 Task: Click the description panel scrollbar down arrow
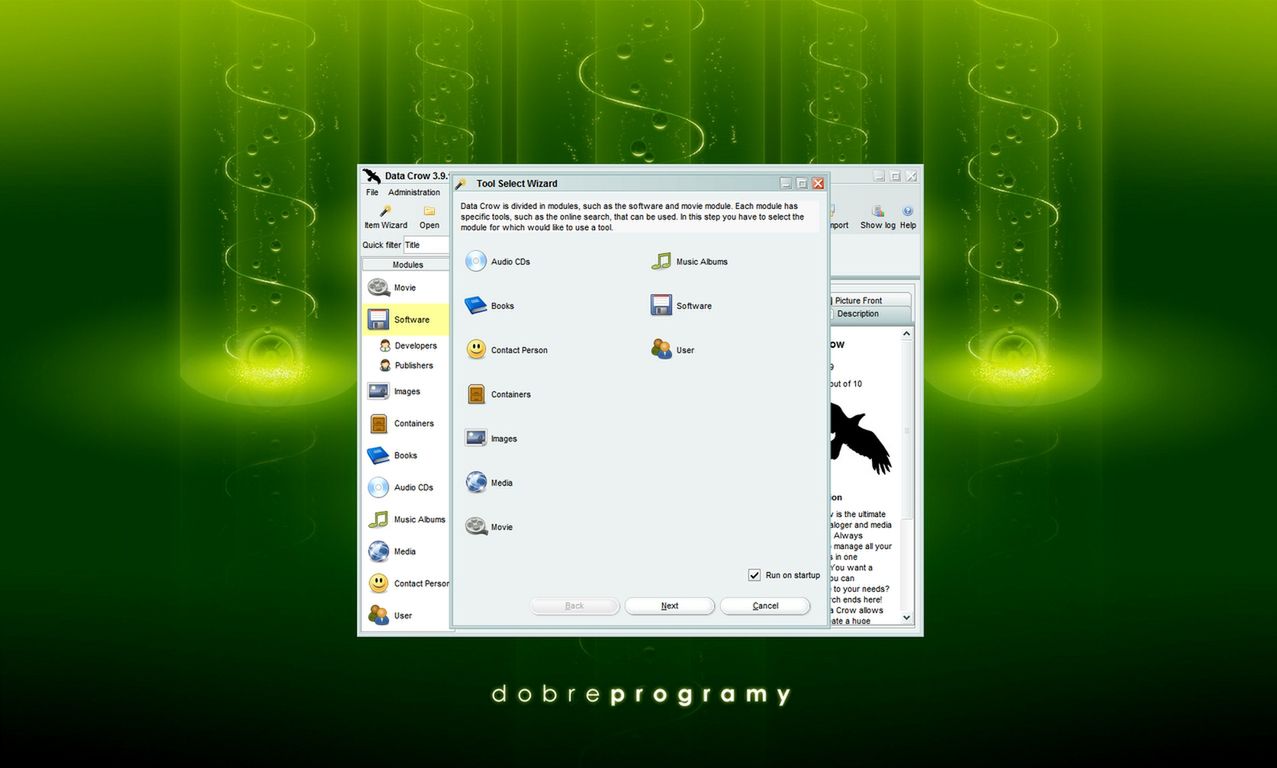pos(908,618)
